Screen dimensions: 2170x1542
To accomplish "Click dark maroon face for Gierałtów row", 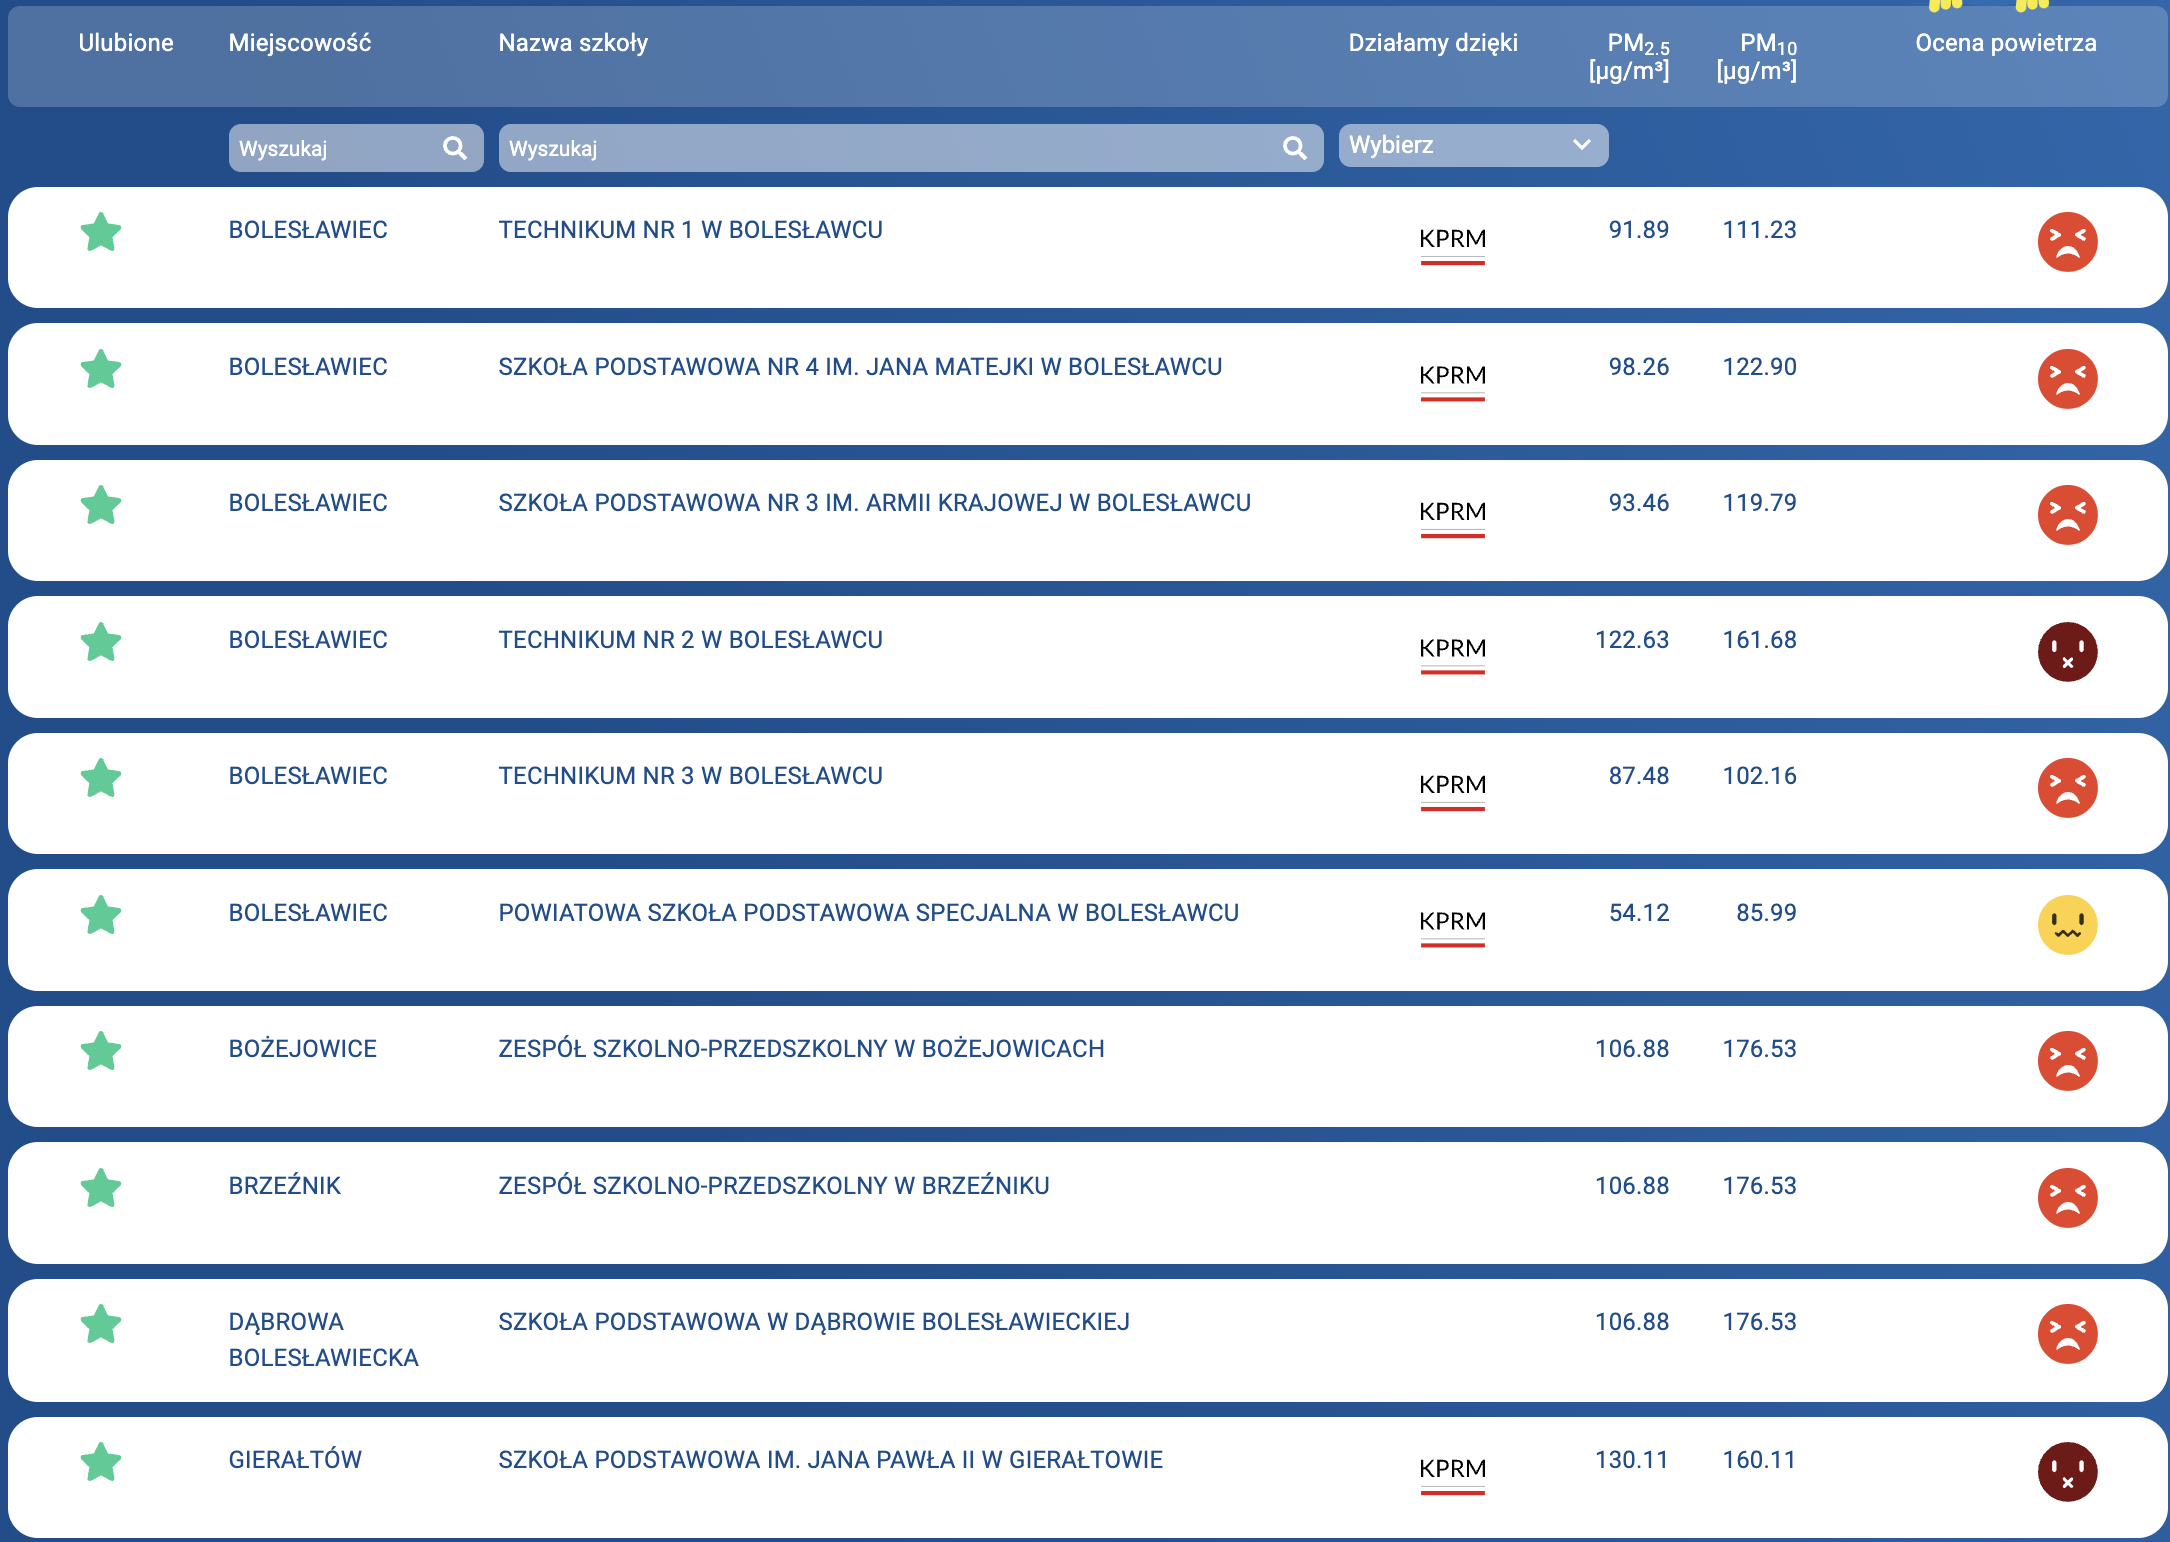I will pyautogui.click(x=2067, y=1472).
